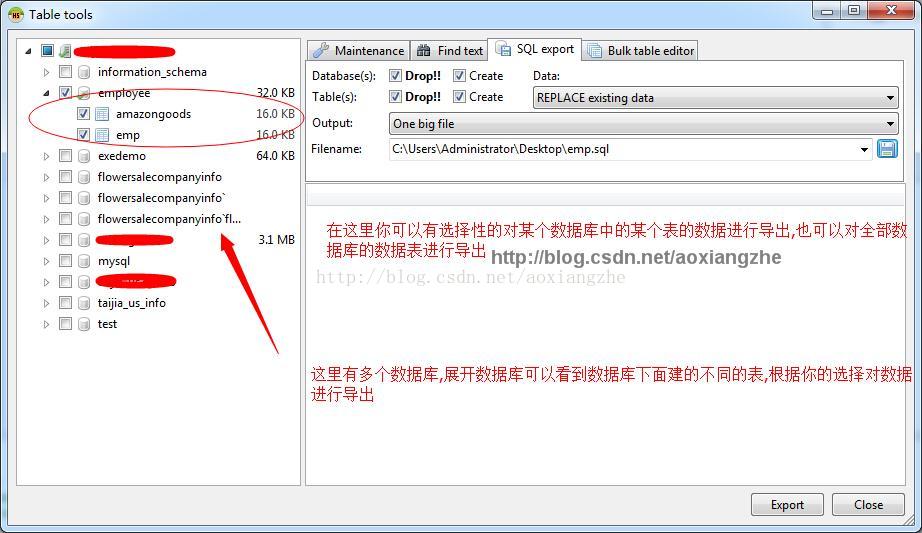
Task: Toggle the Table(s) Create checkbox
Action: pyautogui.click(x=459, y=96)
